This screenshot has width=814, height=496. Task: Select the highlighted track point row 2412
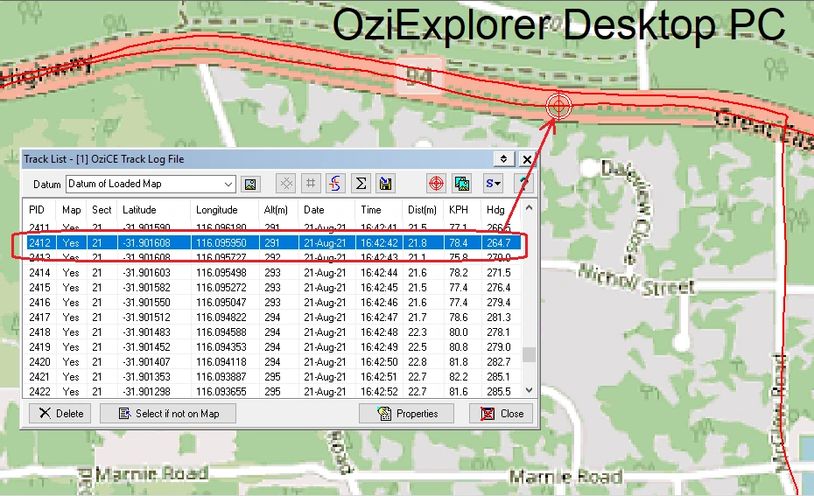(x=274, y=243)
